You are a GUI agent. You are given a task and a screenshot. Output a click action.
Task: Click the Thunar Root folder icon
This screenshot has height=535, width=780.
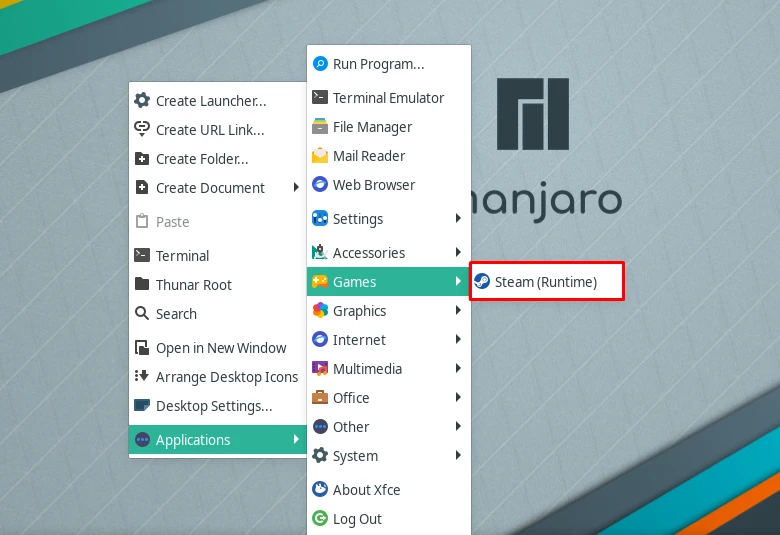(142, 284)
